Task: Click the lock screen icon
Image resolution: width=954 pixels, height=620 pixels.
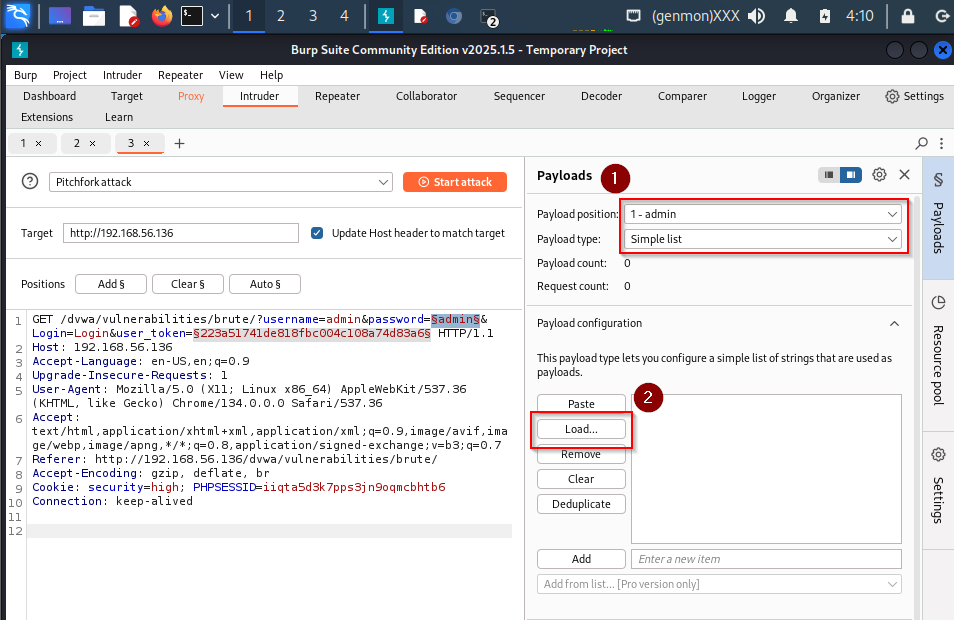Action: [908, 16]
